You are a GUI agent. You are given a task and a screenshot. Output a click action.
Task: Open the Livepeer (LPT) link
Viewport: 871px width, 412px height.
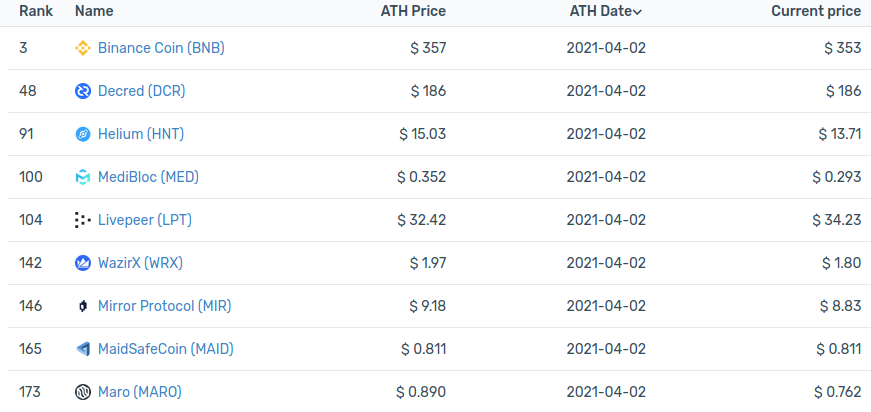pyautogui.click(x=145, y=220)
